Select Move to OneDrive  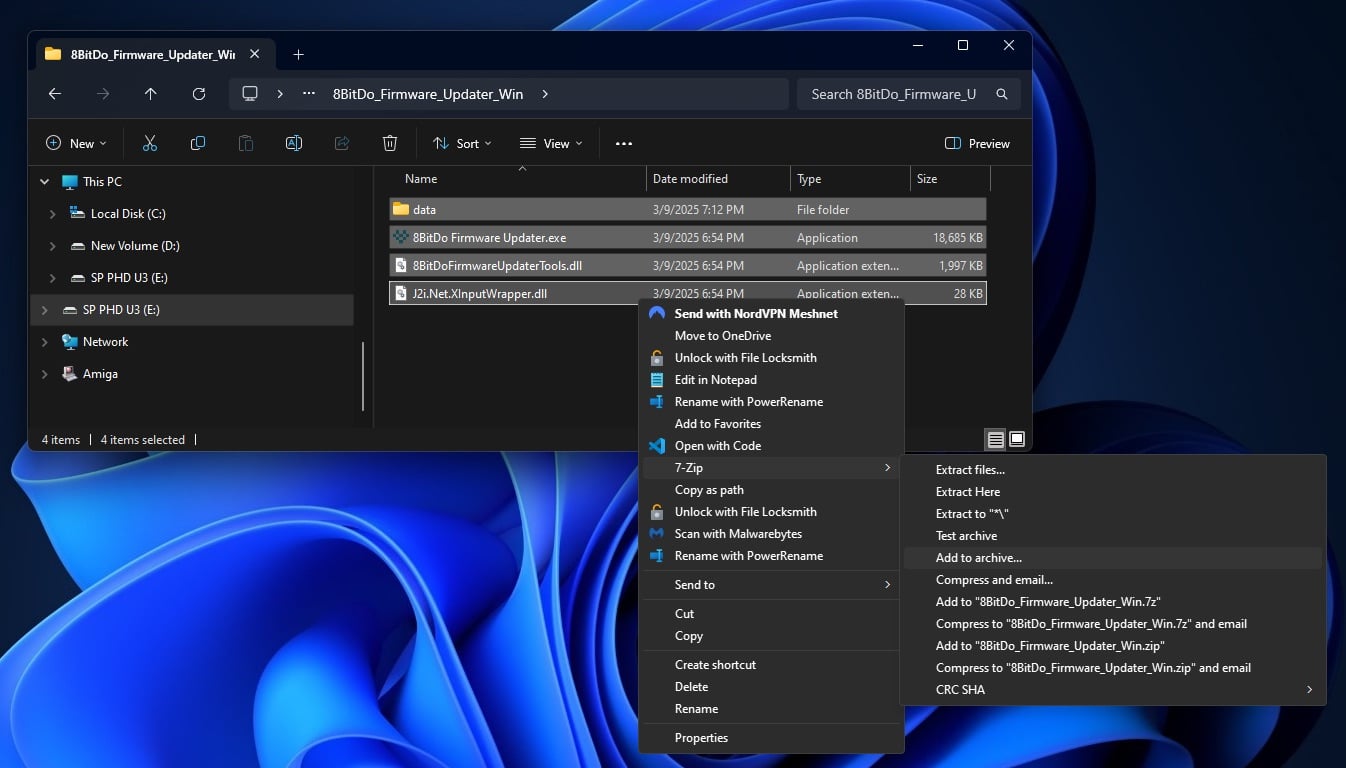pos(771,336)
